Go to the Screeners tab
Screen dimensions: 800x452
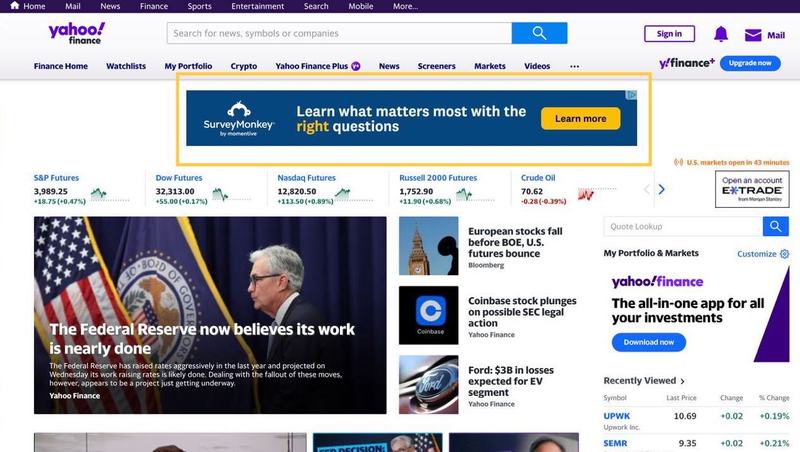coord(436,66)
